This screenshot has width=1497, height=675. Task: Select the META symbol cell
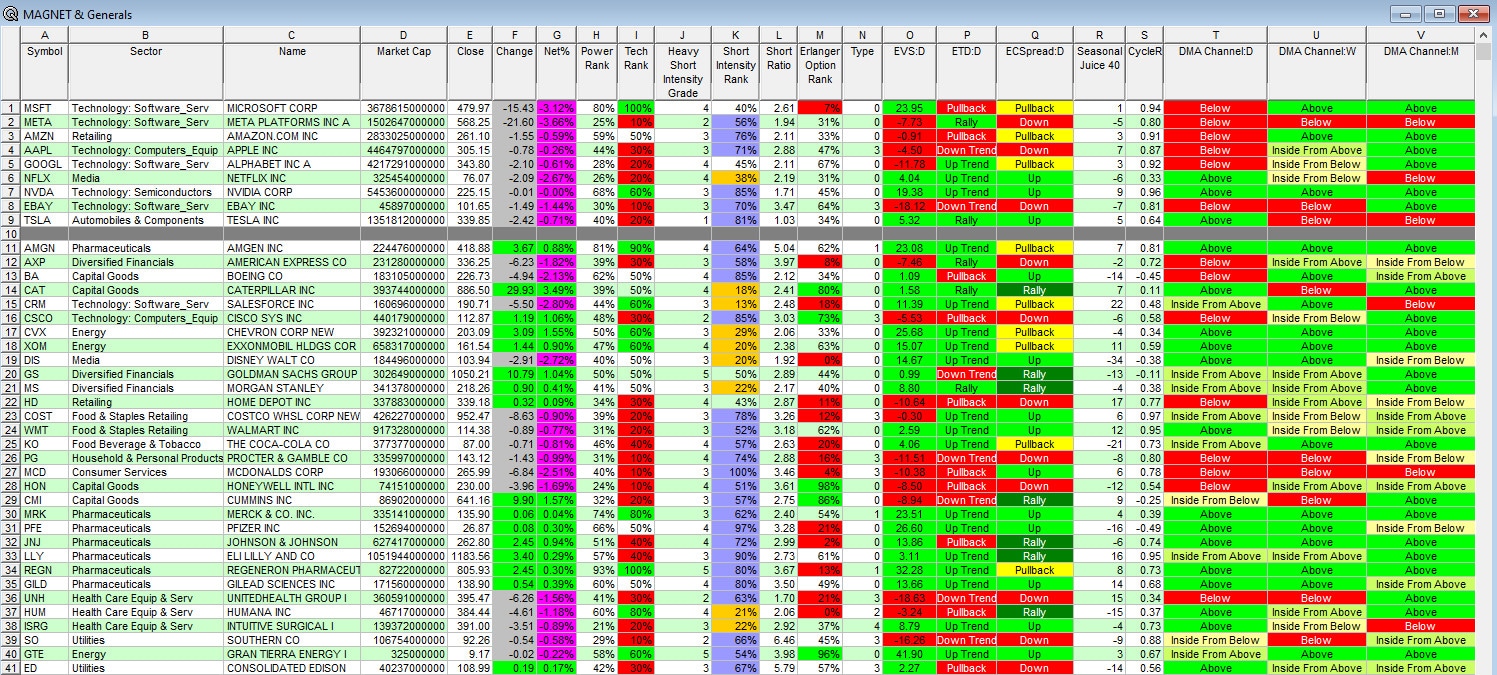[x=44, y=121]
